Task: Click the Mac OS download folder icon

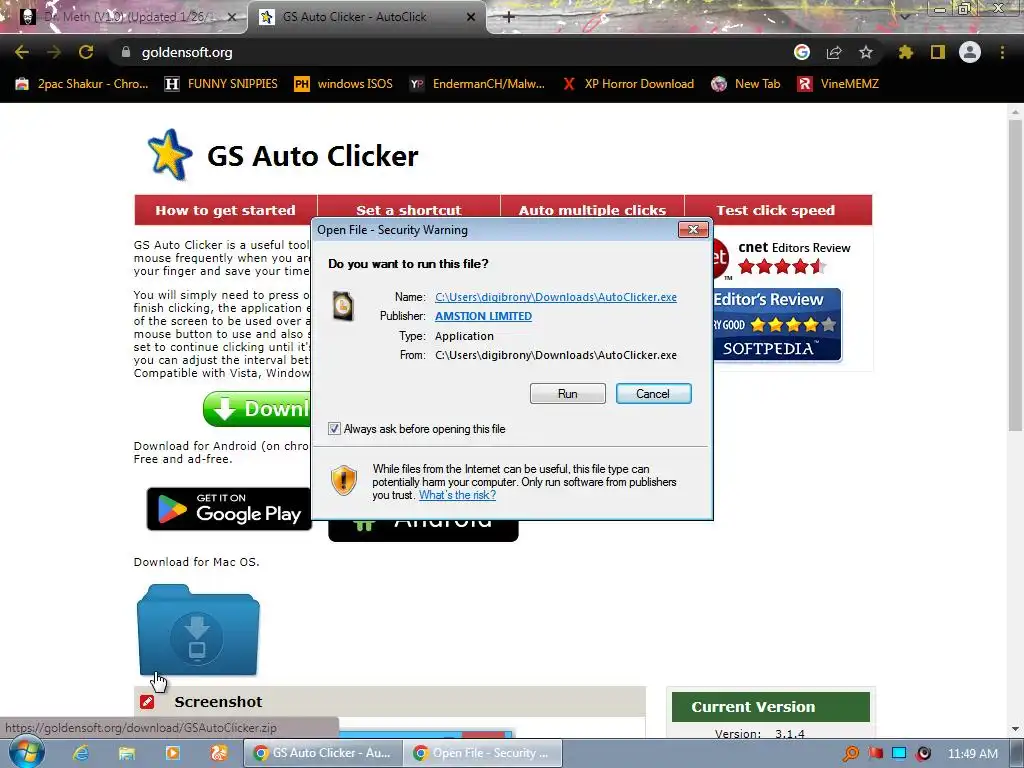Action: tap(198, 630)
